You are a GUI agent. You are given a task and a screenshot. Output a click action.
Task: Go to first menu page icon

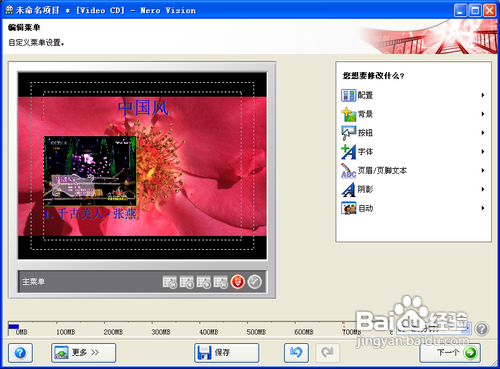(x=170, y=282)
